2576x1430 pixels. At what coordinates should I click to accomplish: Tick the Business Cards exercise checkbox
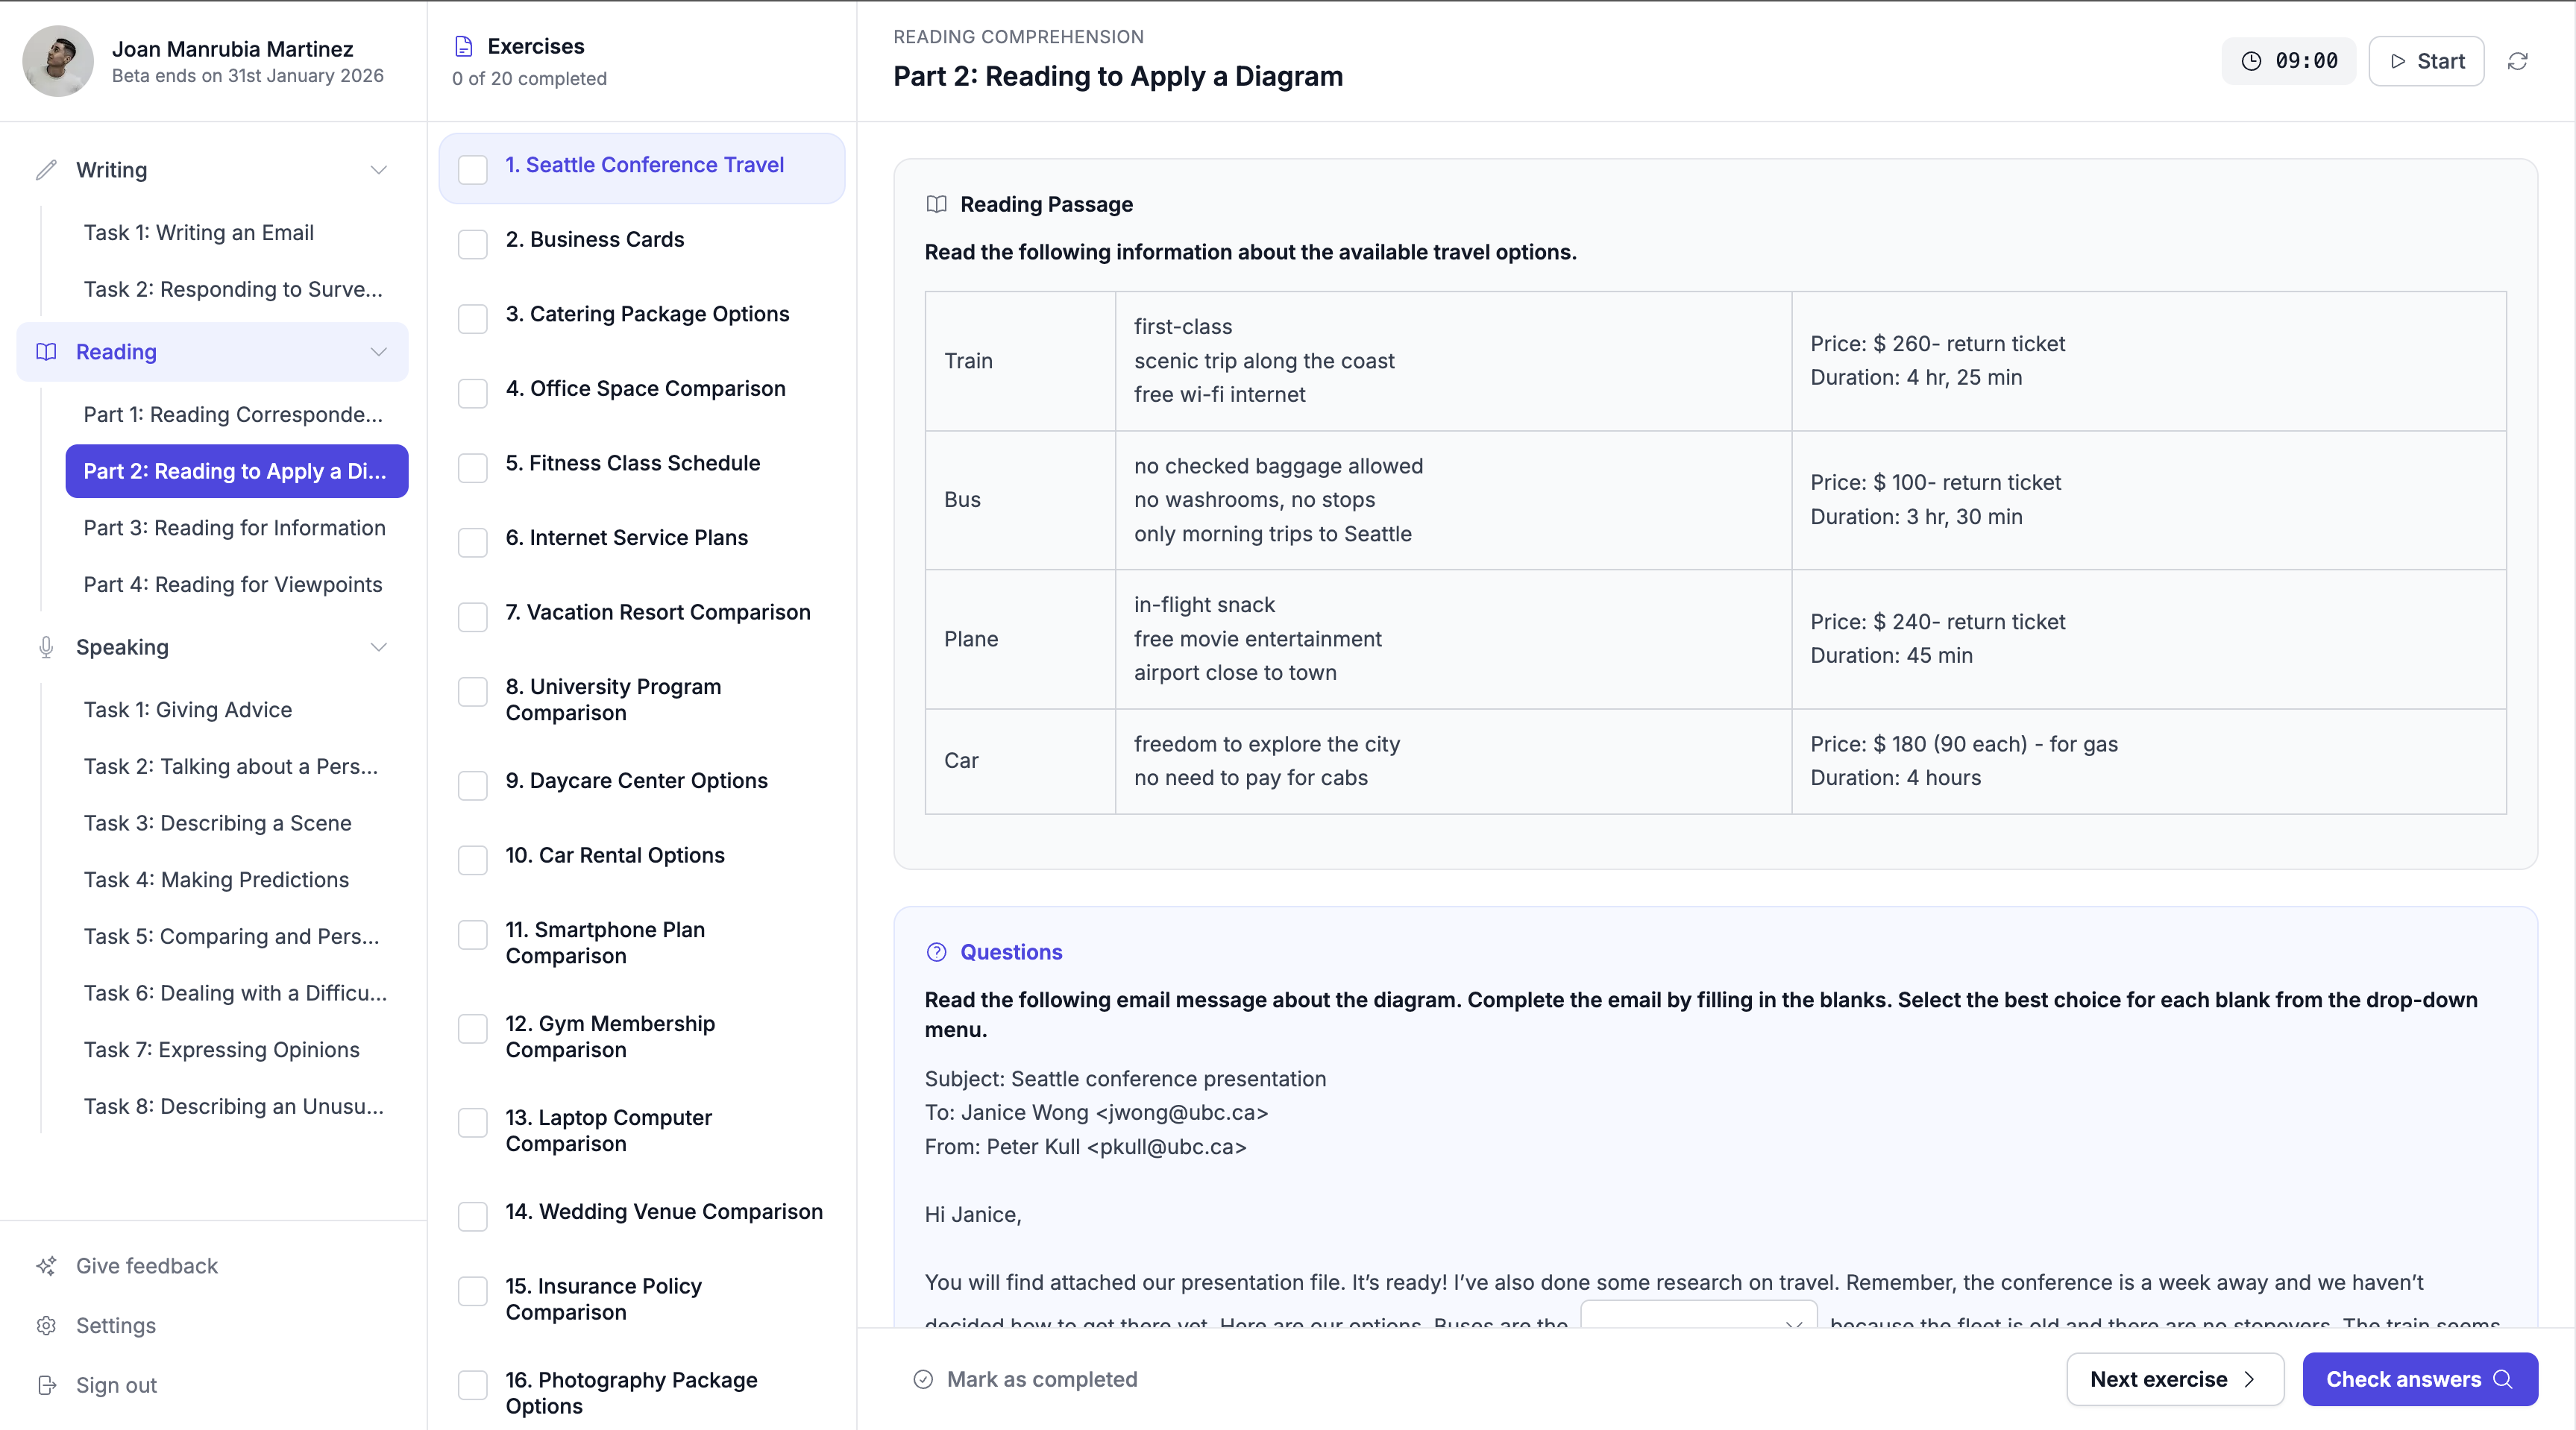(472, 244)
